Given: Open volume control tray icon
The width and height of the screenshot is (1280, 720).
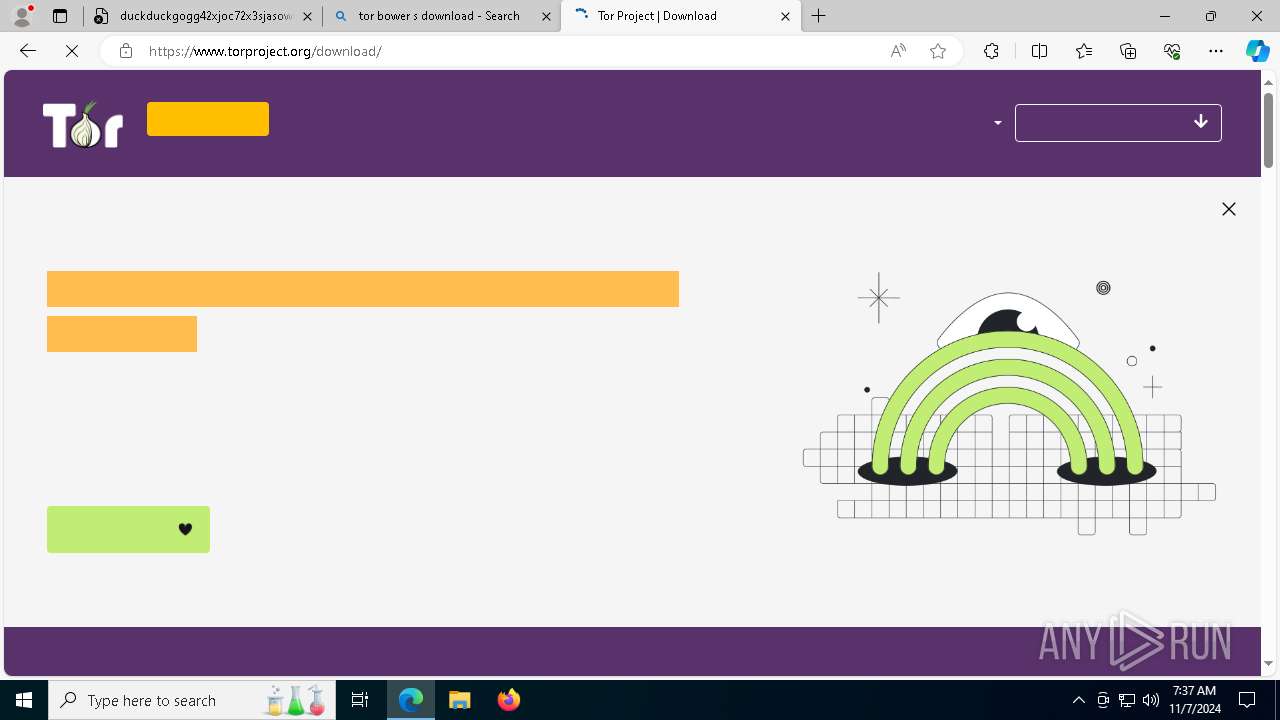Looking at the screenshot, I should pos(1151,700).
